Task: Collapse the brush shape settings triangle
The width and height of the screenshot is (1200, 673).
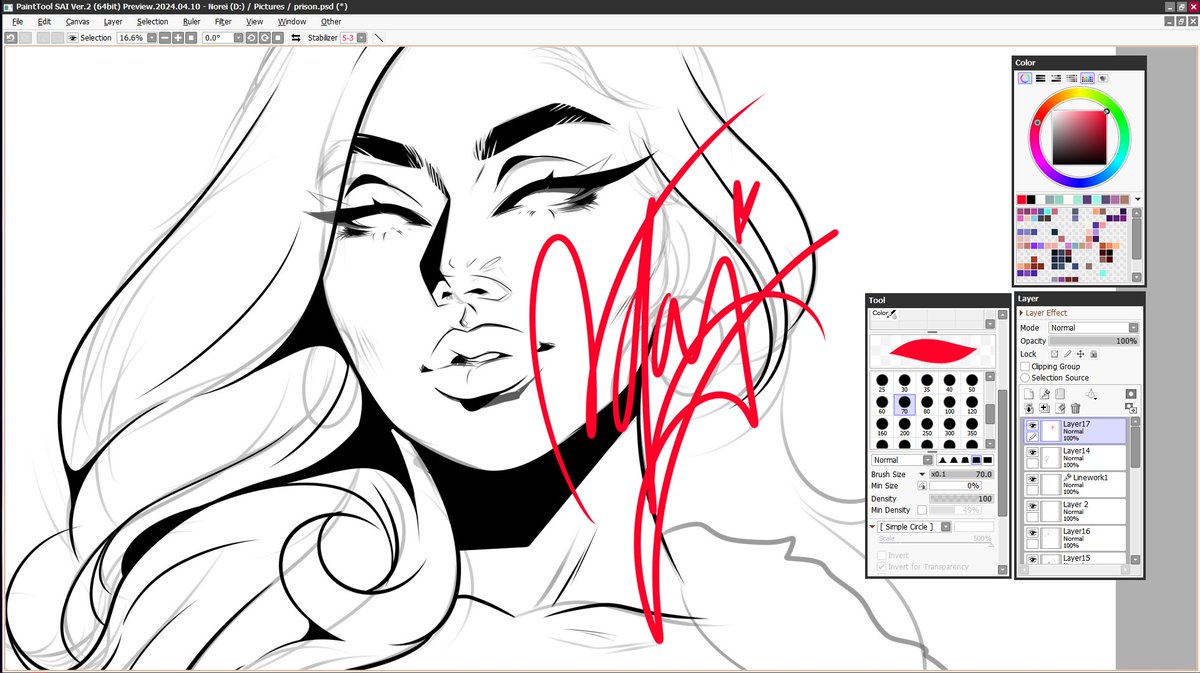Action: pos(872,526)
